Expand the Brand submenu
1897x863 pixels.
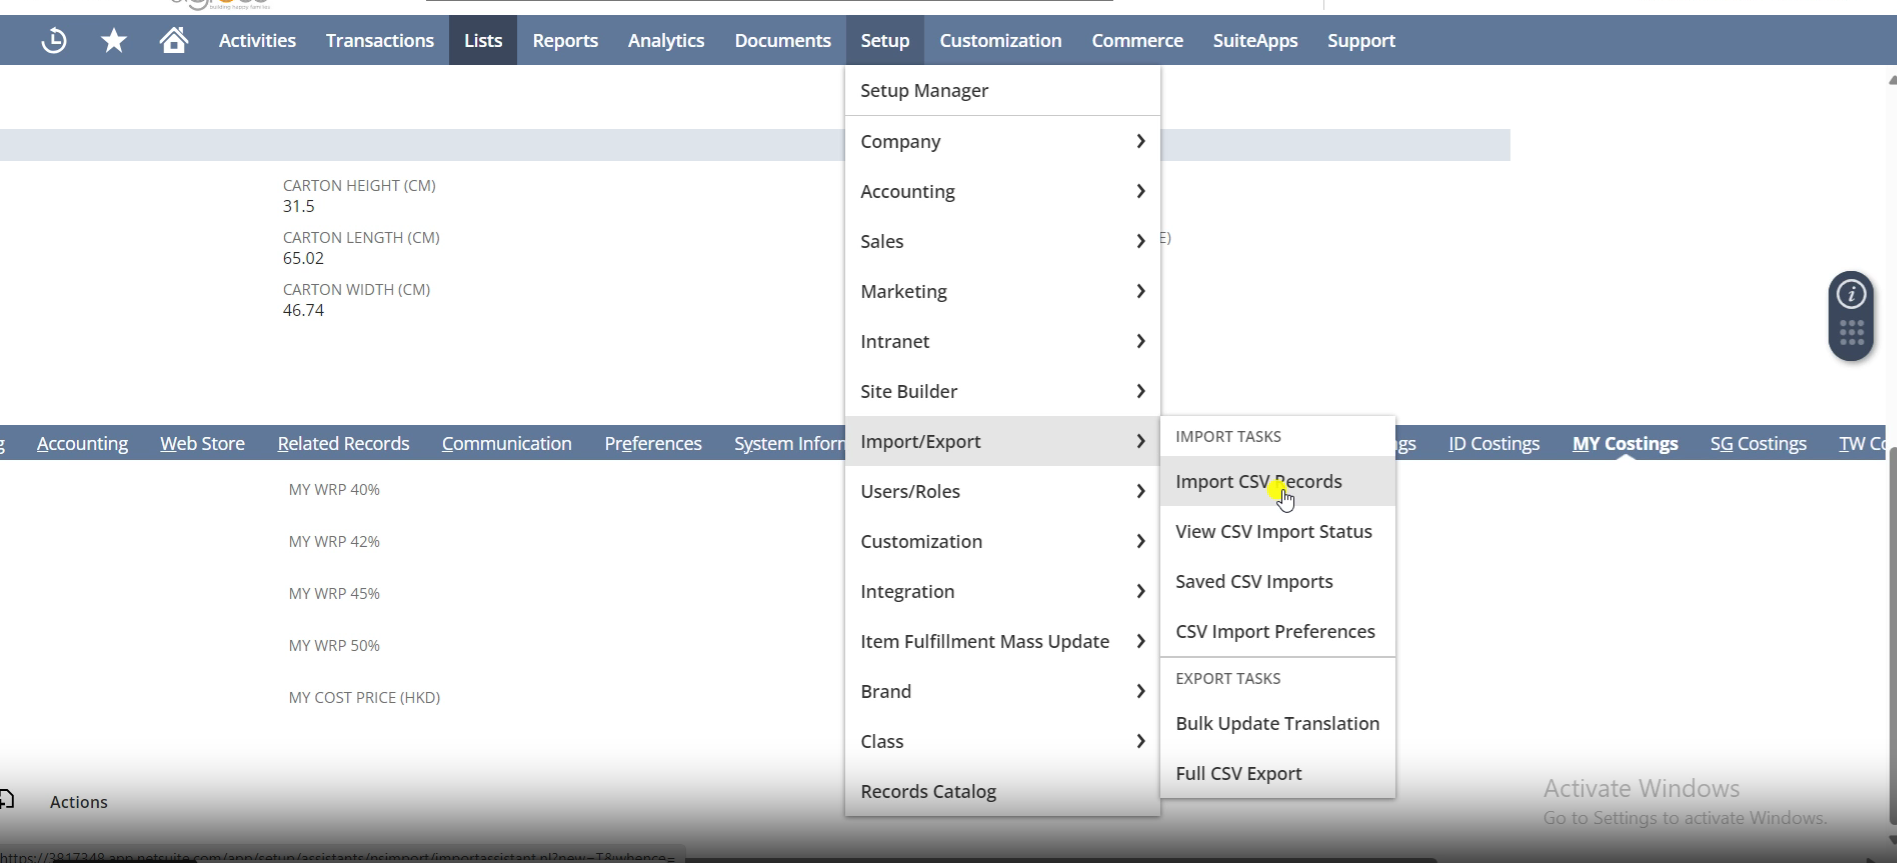1002,691
